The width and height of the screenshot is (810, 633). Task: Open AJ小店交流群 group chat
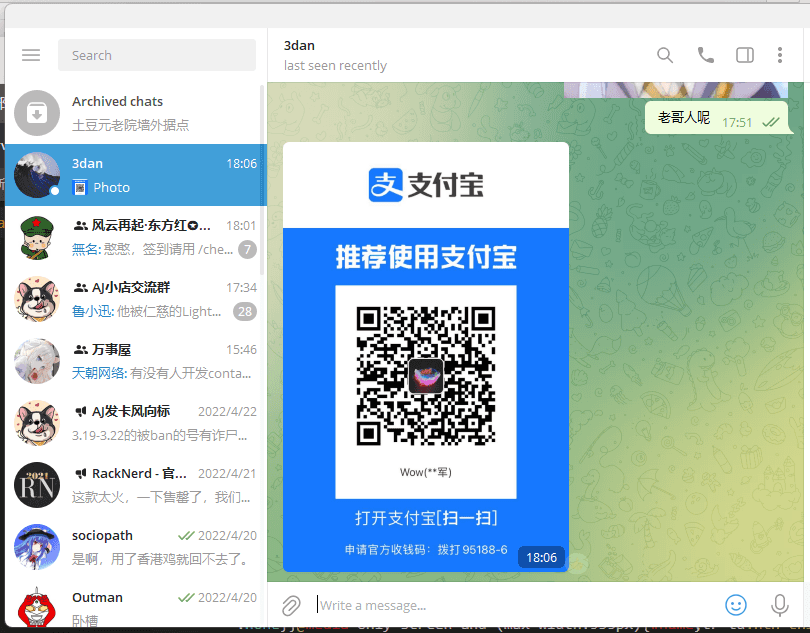coord(135,299)
